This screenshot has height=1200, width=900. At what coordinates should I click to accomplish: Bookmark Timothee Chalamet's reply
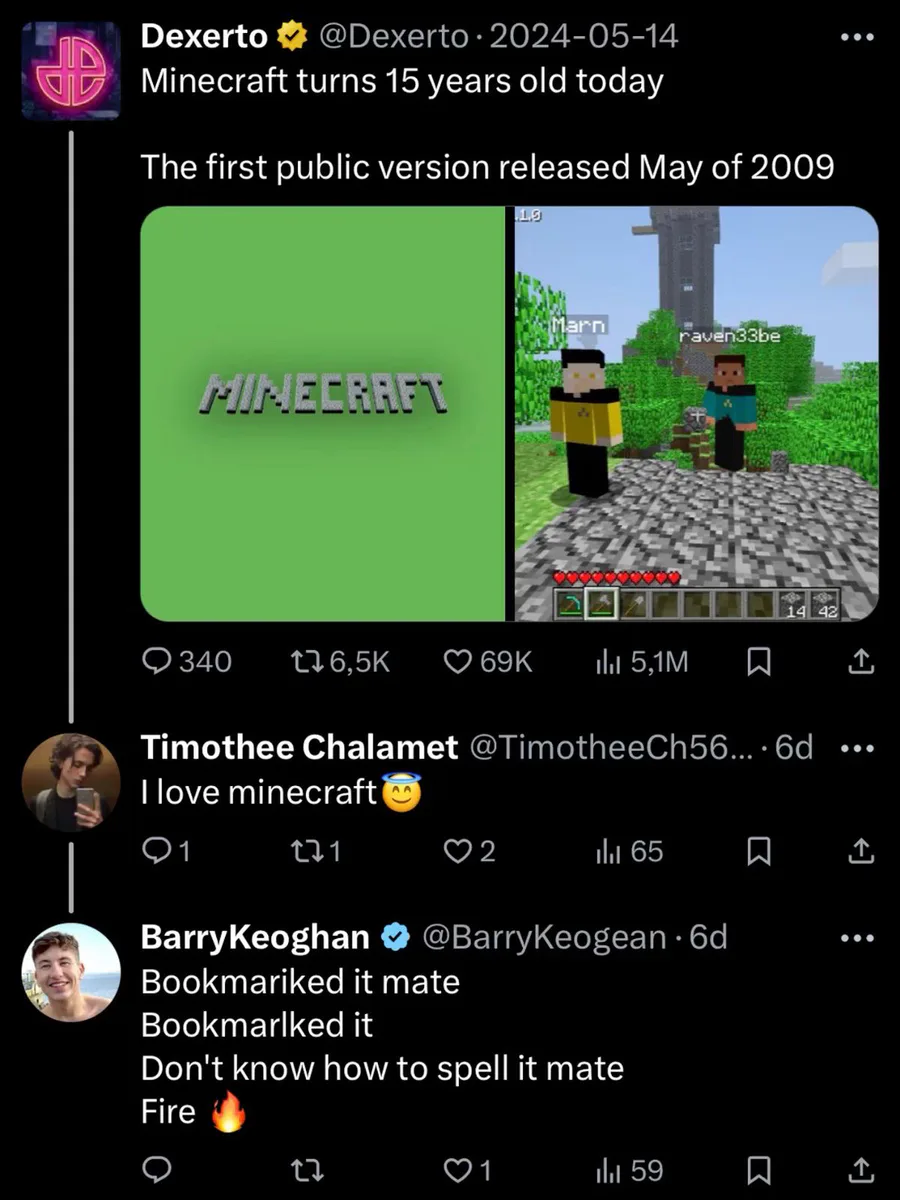click(758, 851)
